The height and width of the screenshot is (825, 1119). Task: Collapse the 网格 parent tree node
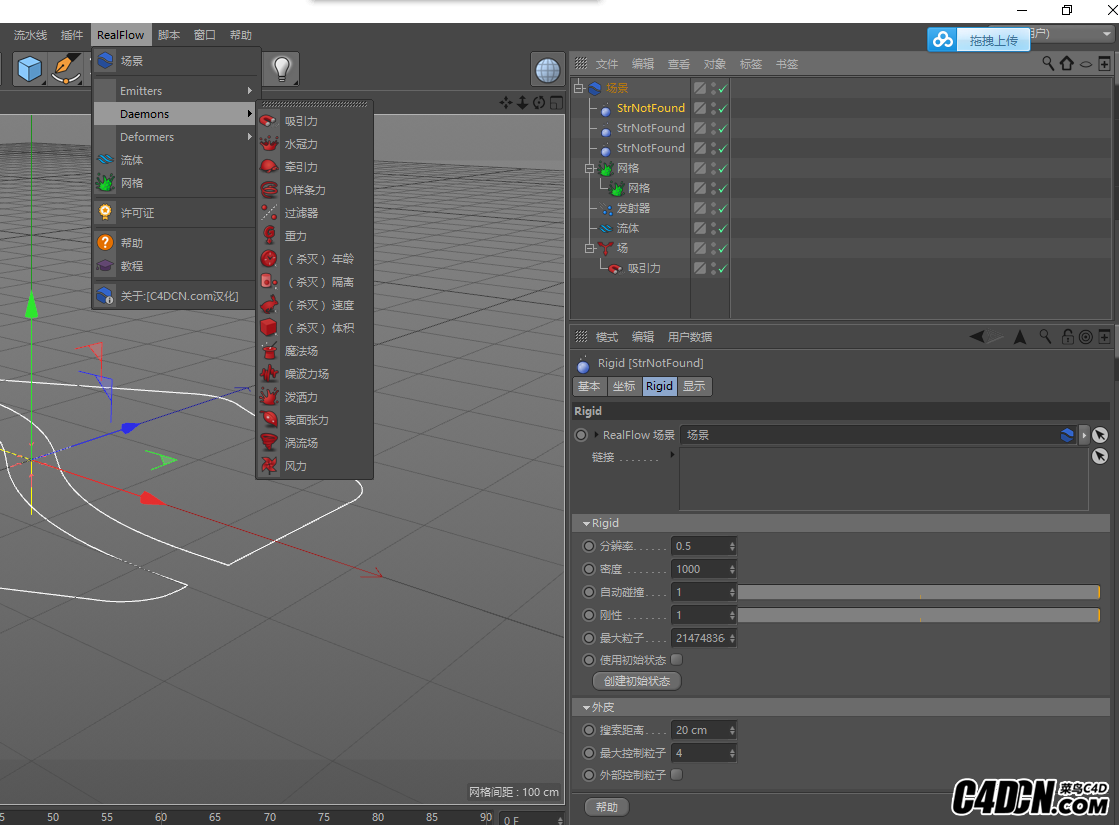pos(589,168)
